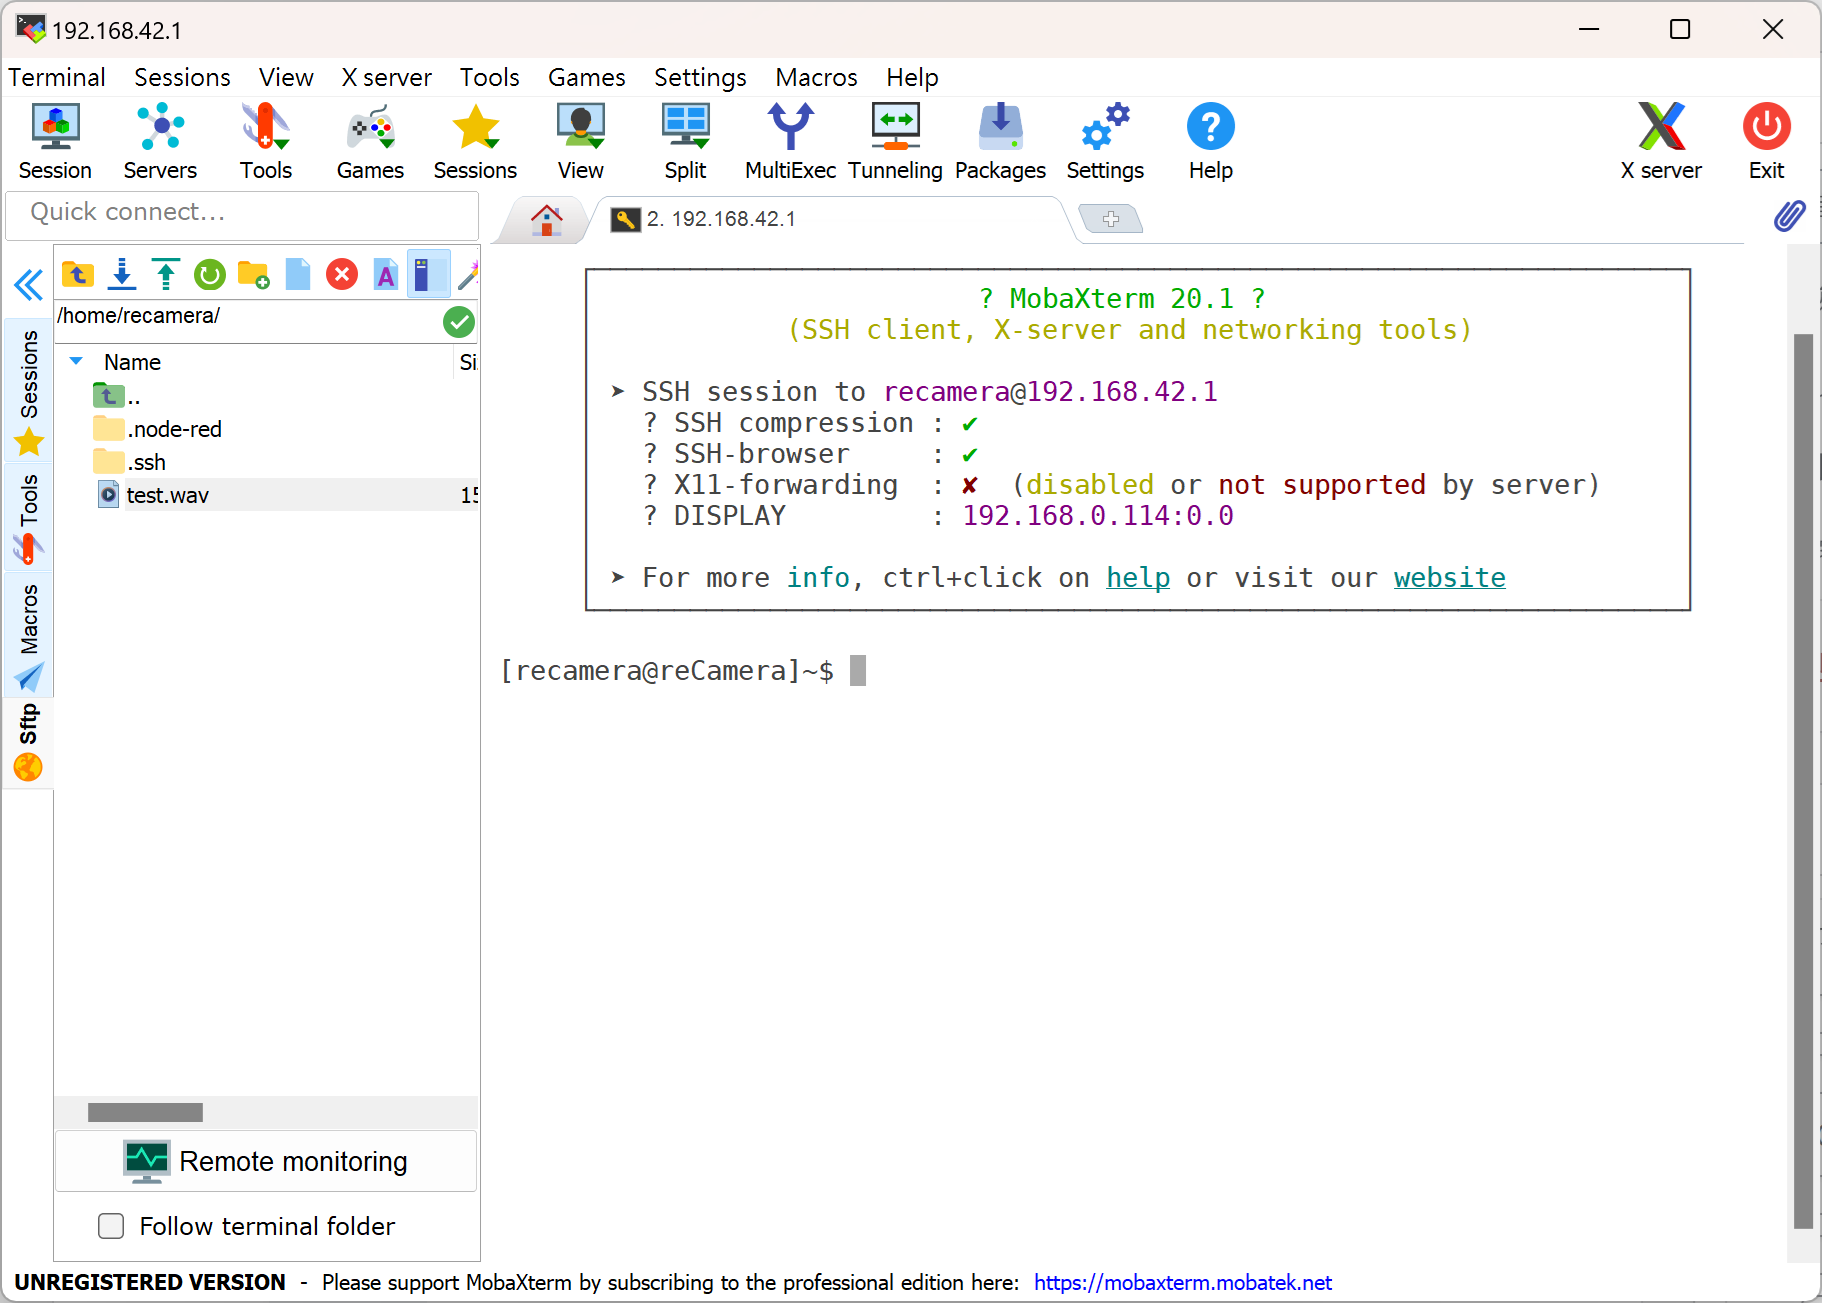Click the red Exit power icon
This screenshot has height=1303, width=1822.
pyautogui.click(x=1766, y=141)
